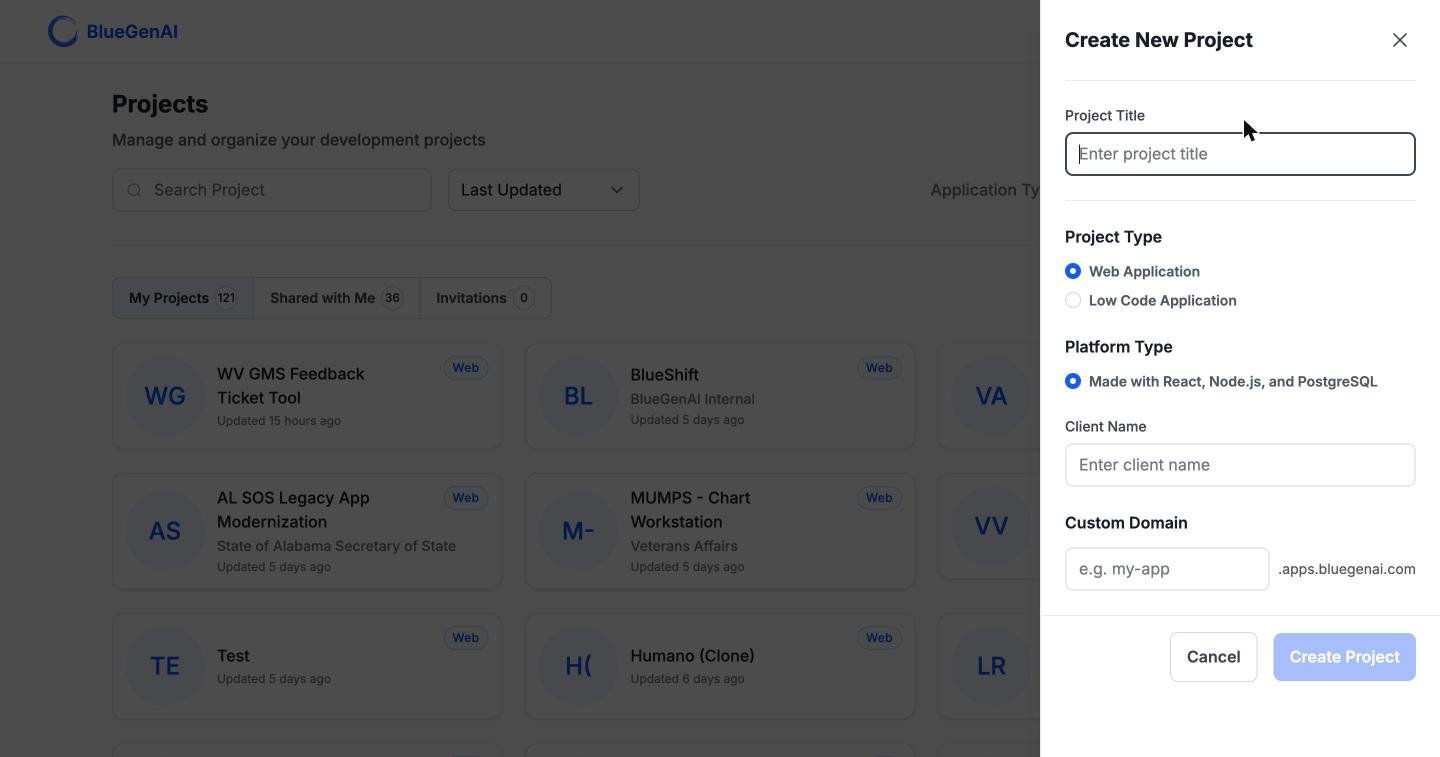Click the 121 count badge
This screenshot has width=1440, height=757.
pos(226,298)
